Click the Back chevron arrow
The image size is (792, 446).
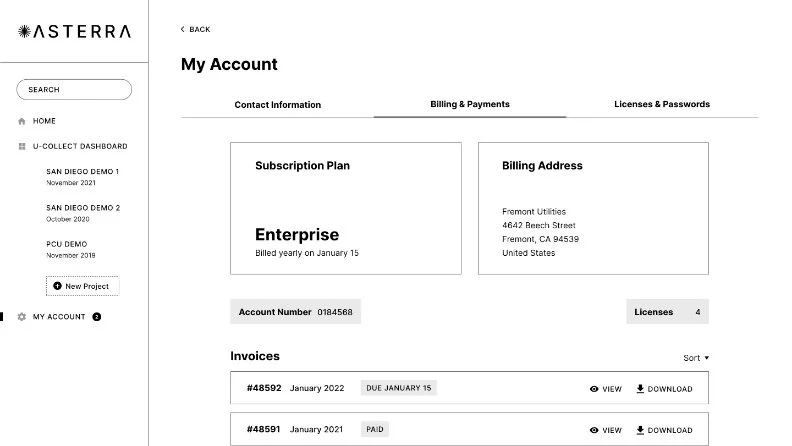pos(183,30)
